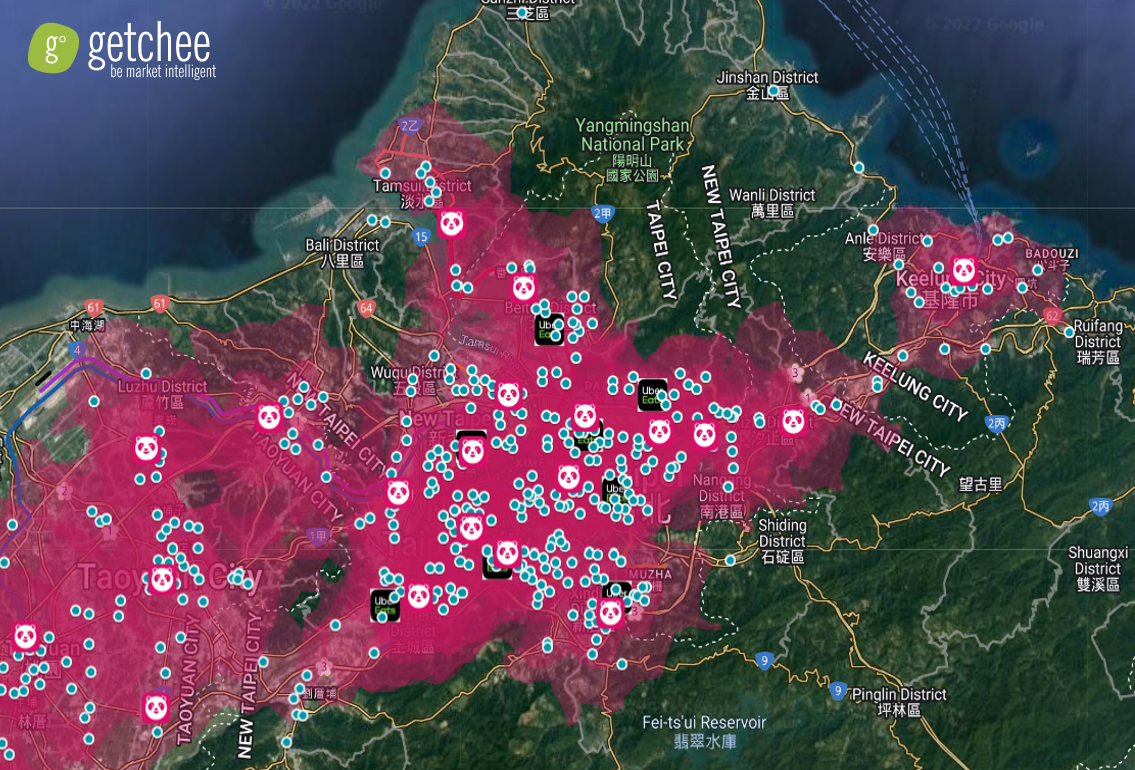The image size is (1135, 770).
Task: Click the BADOUZI label
Action: tap(1052, 253)
